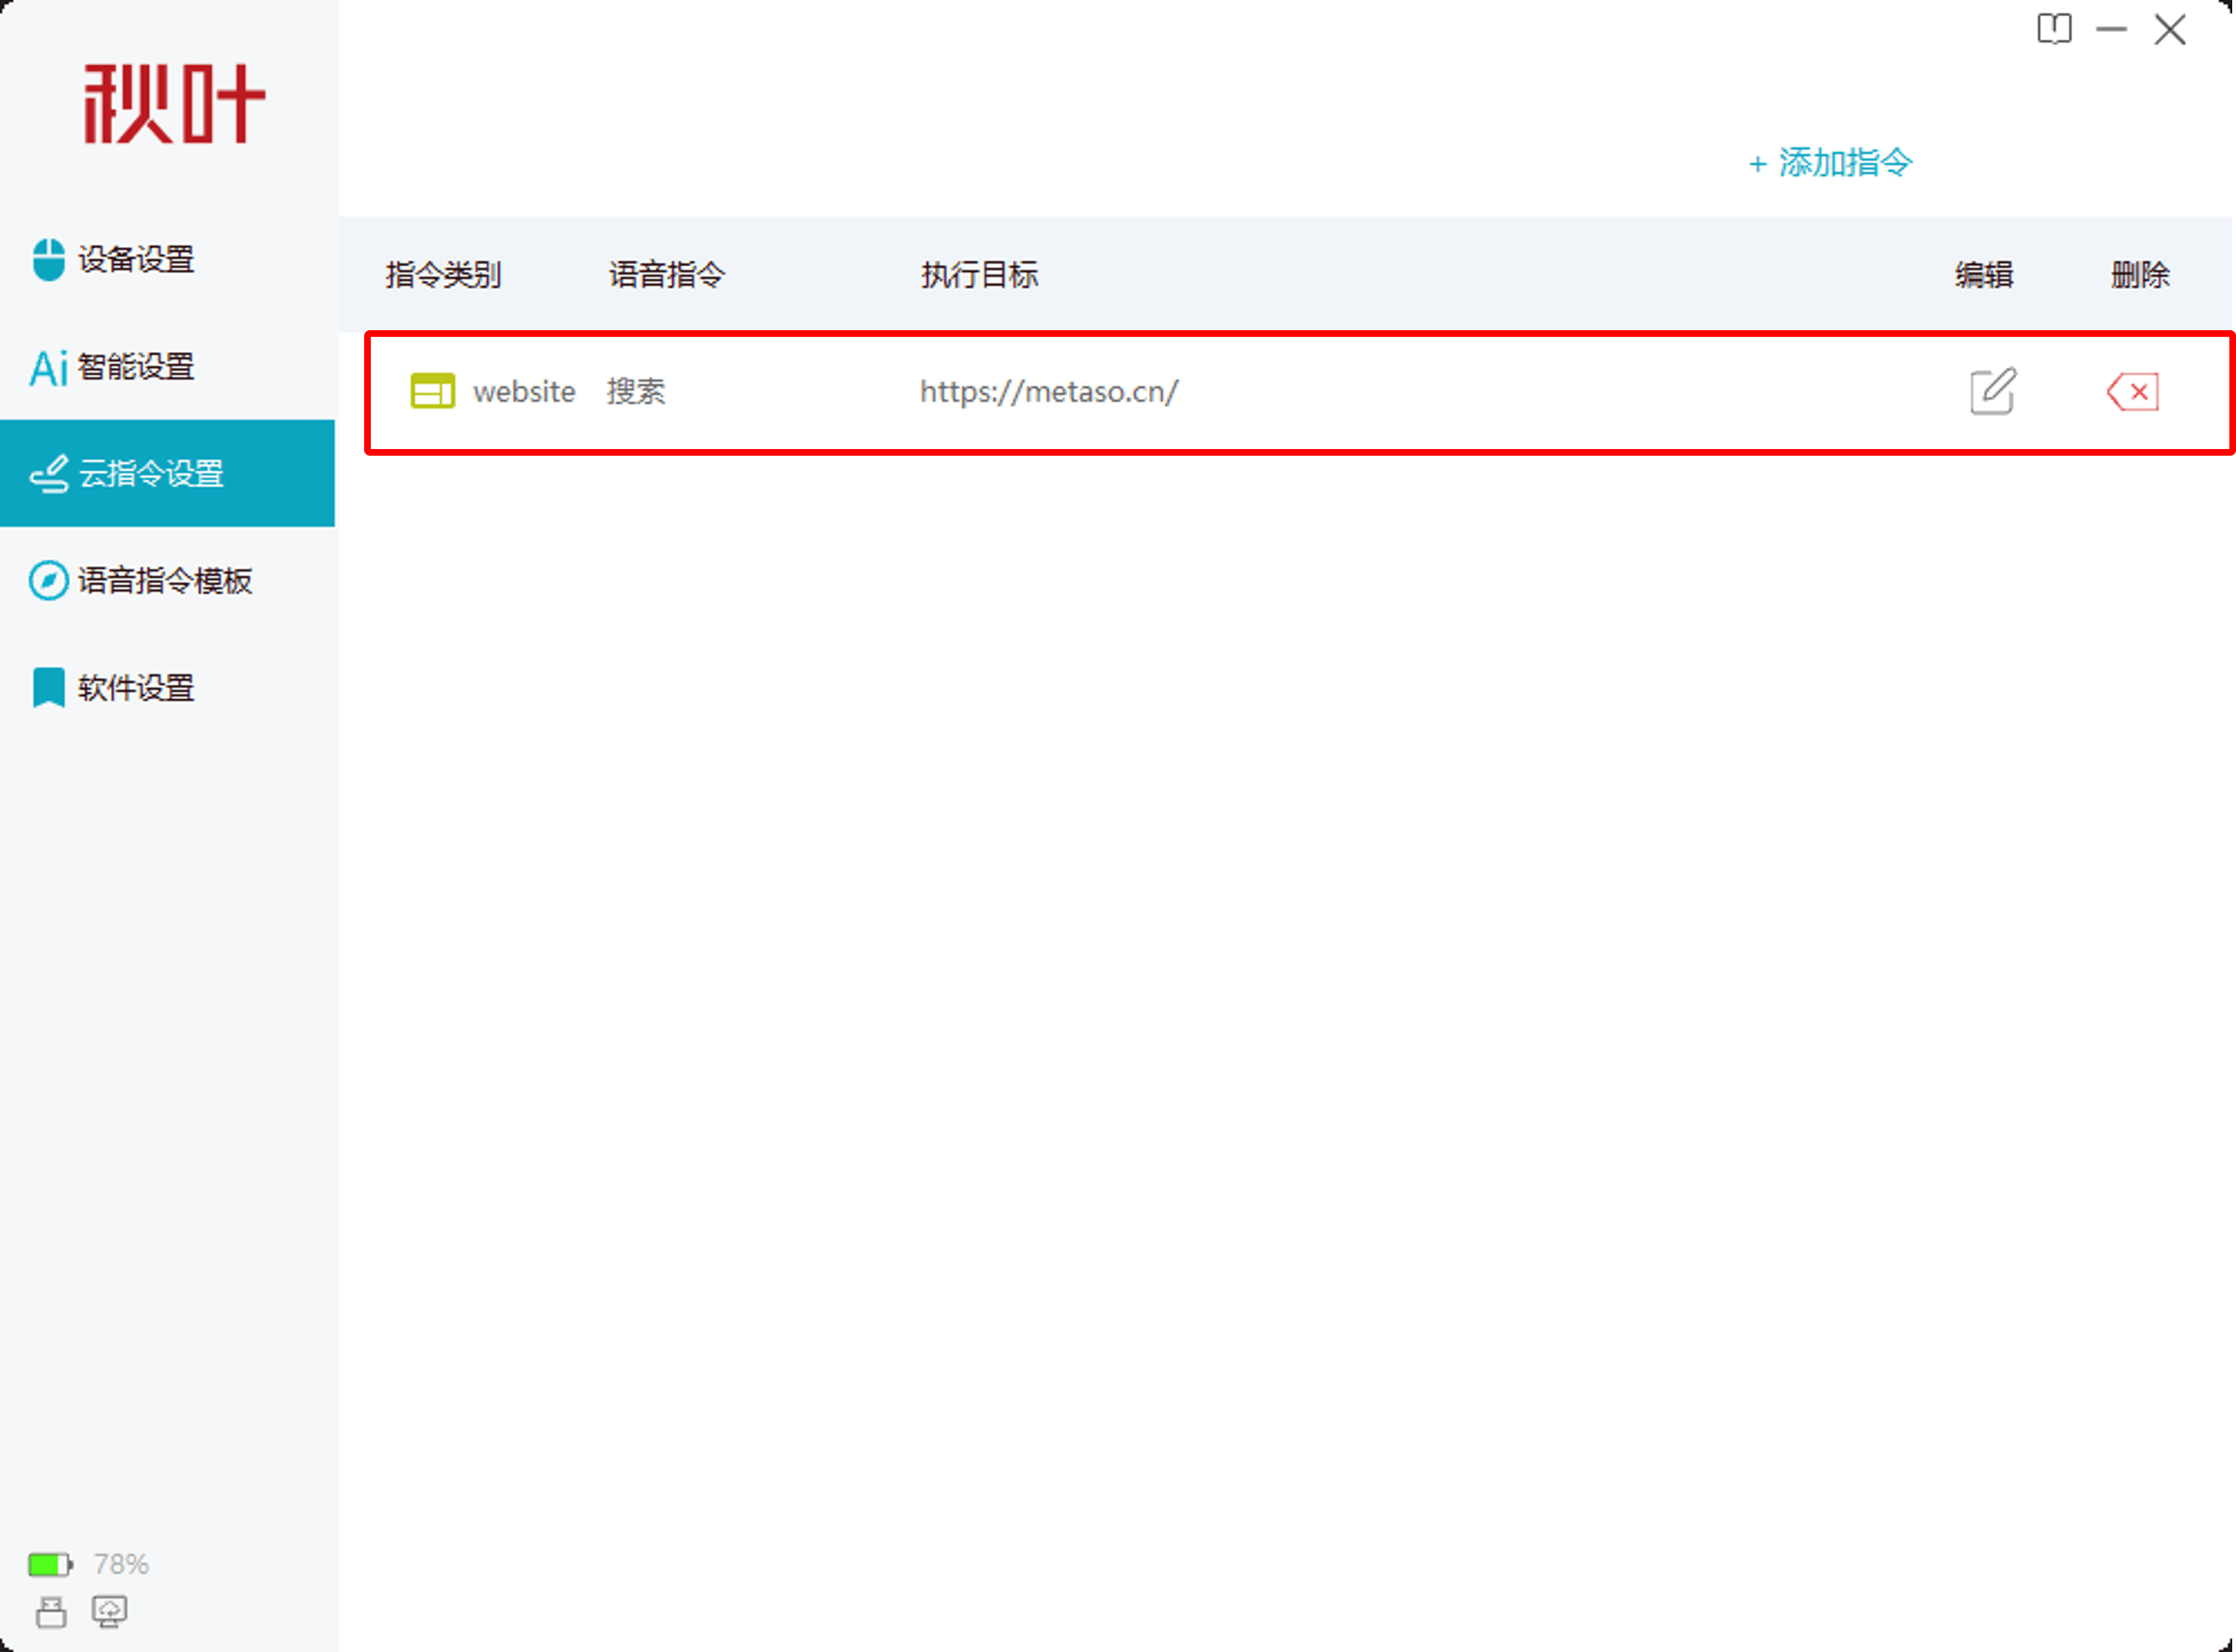Select the 云指令设置 sidebar tab
This screenshot has width=2236, height=1652.
(x=167, y=473)
